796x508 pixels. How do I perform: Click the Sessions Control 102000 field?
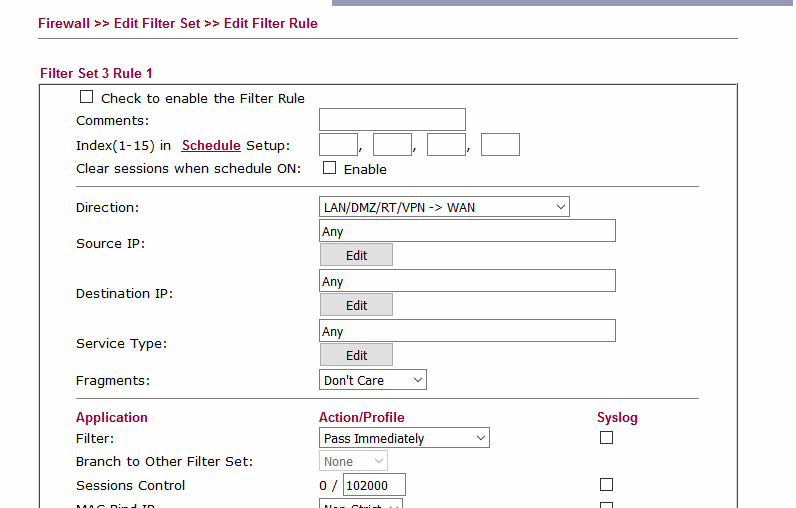[373, 486]
